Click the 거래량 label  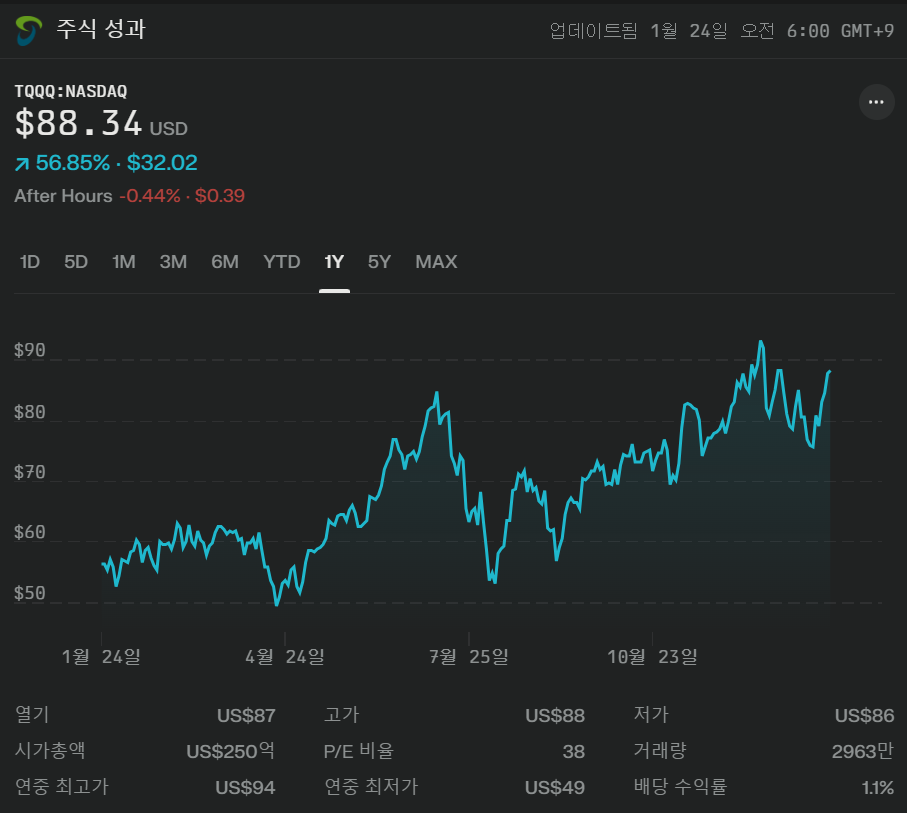pos(660,751)
